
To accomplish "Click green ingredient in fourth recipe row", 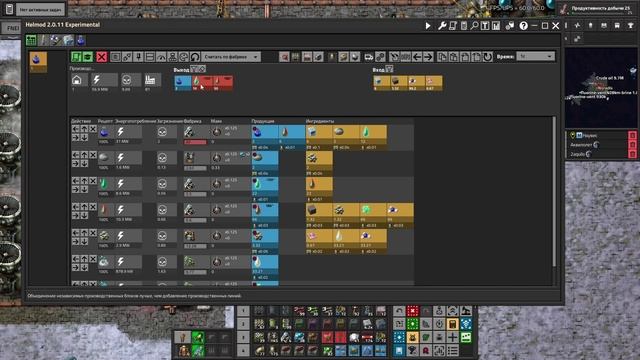I will [367, 210].
